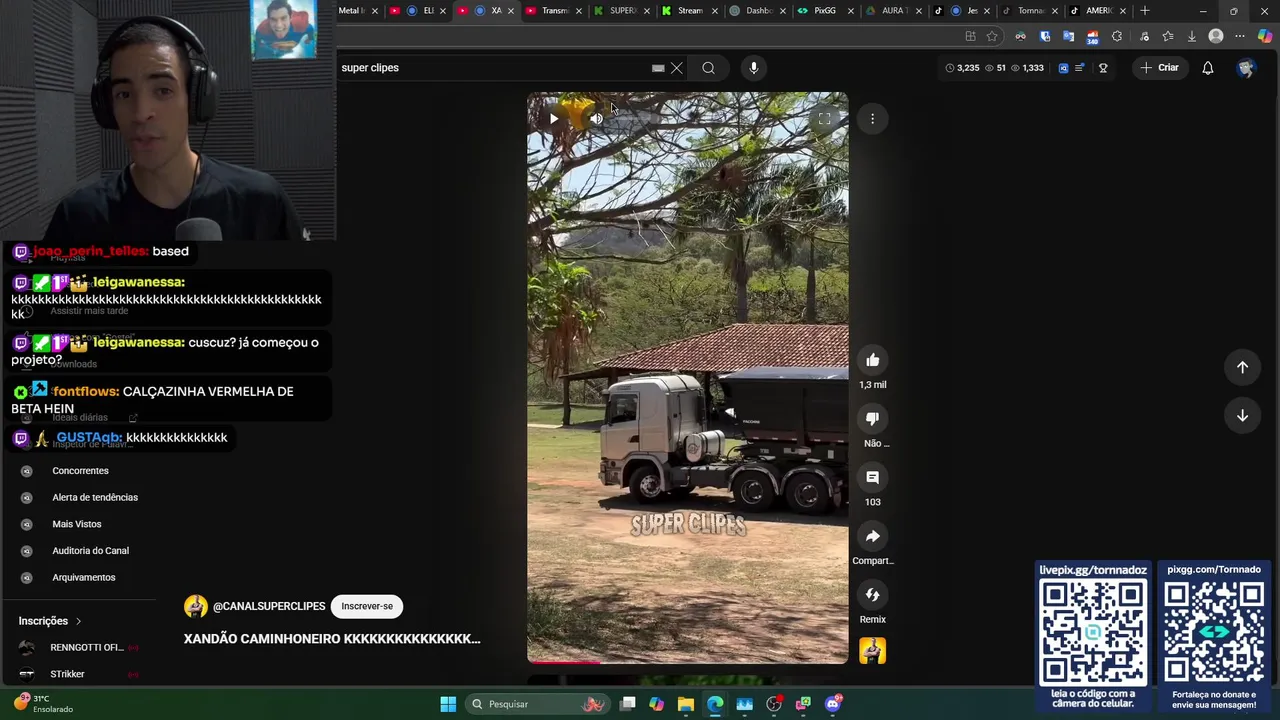The image size is (1280, 720).
Task: Open the 31°C weather widget
Action: [x=44, y=704]
